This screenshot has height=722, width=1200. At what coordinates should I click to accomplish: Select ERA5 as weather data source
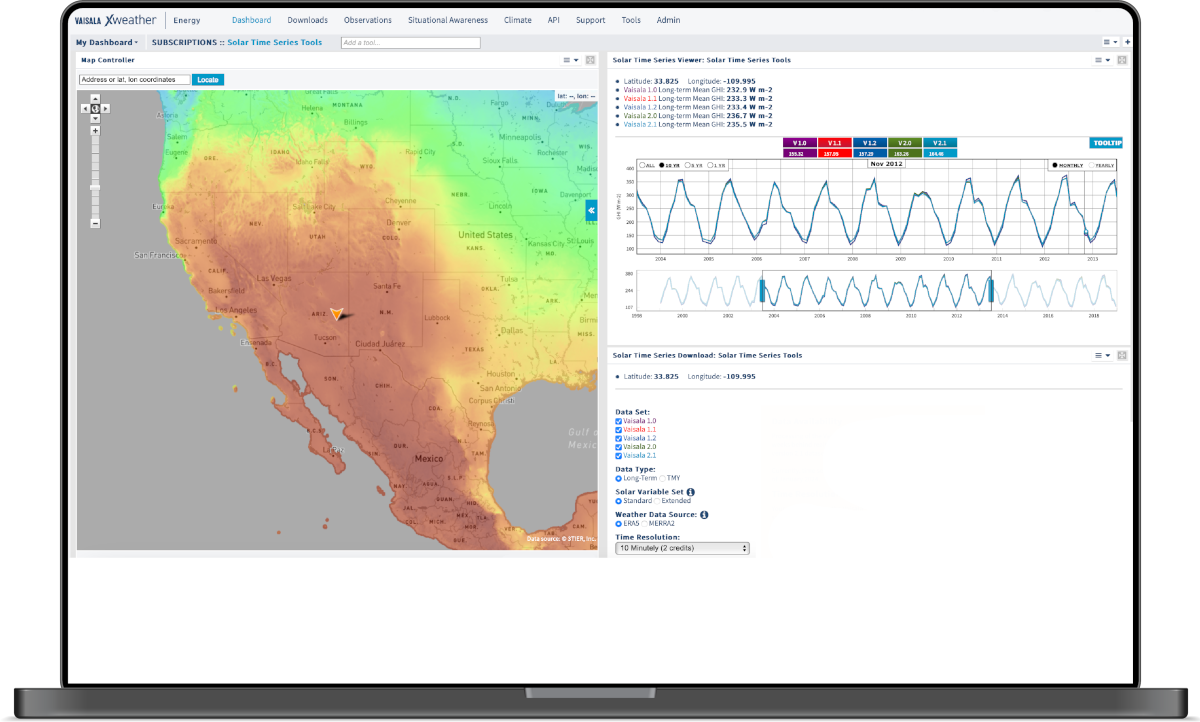coord(618,524)
